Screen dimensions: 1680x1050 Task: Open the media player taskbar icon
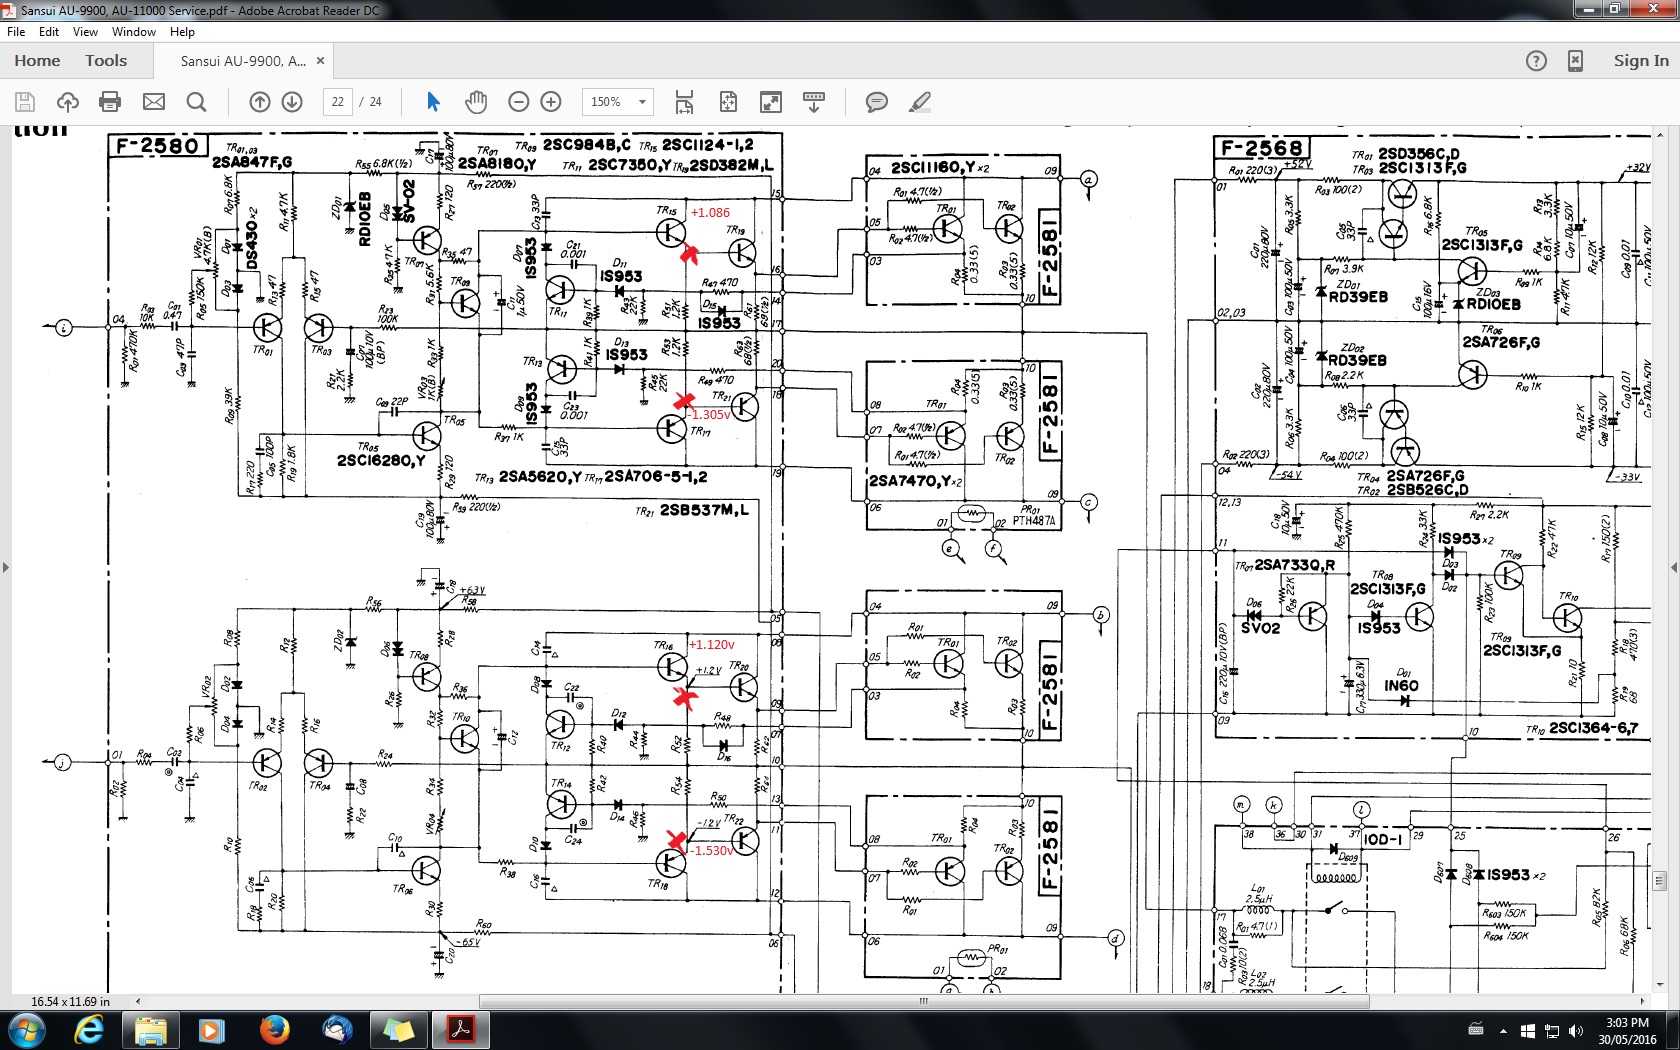click(211, 1030)
